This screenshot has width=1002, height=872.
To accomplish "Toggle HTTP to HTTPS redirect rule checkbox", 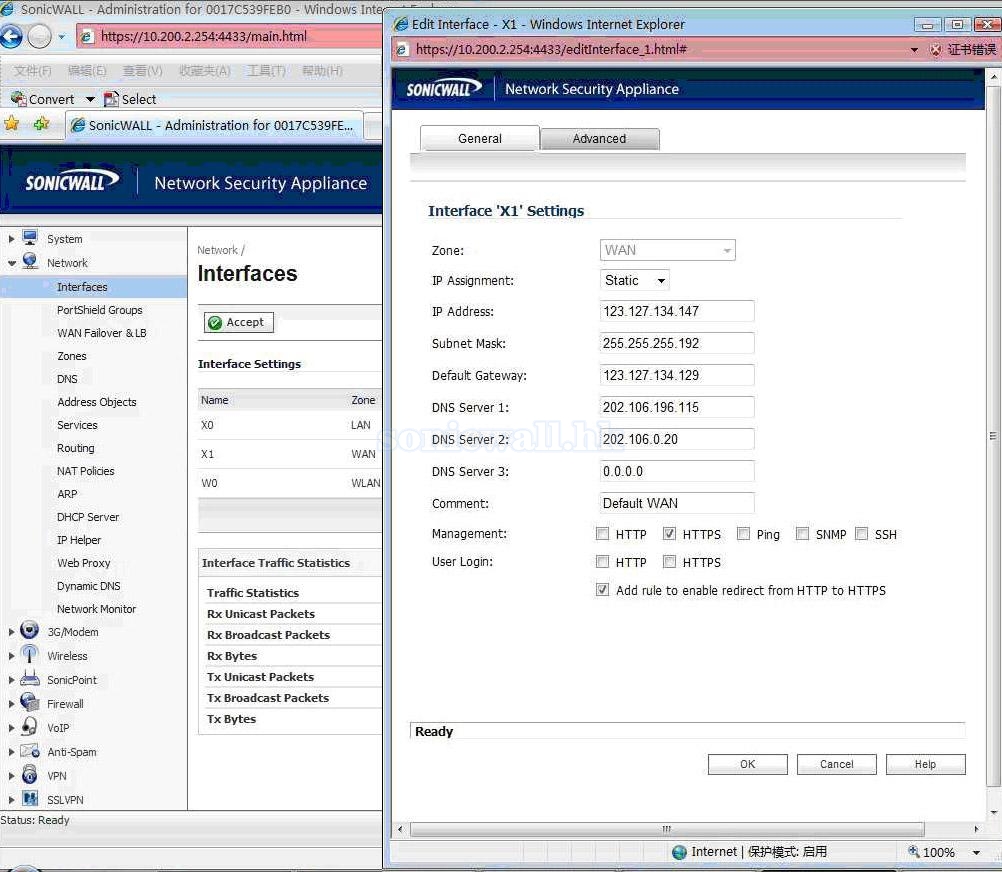I will click(x=602, y=590).
